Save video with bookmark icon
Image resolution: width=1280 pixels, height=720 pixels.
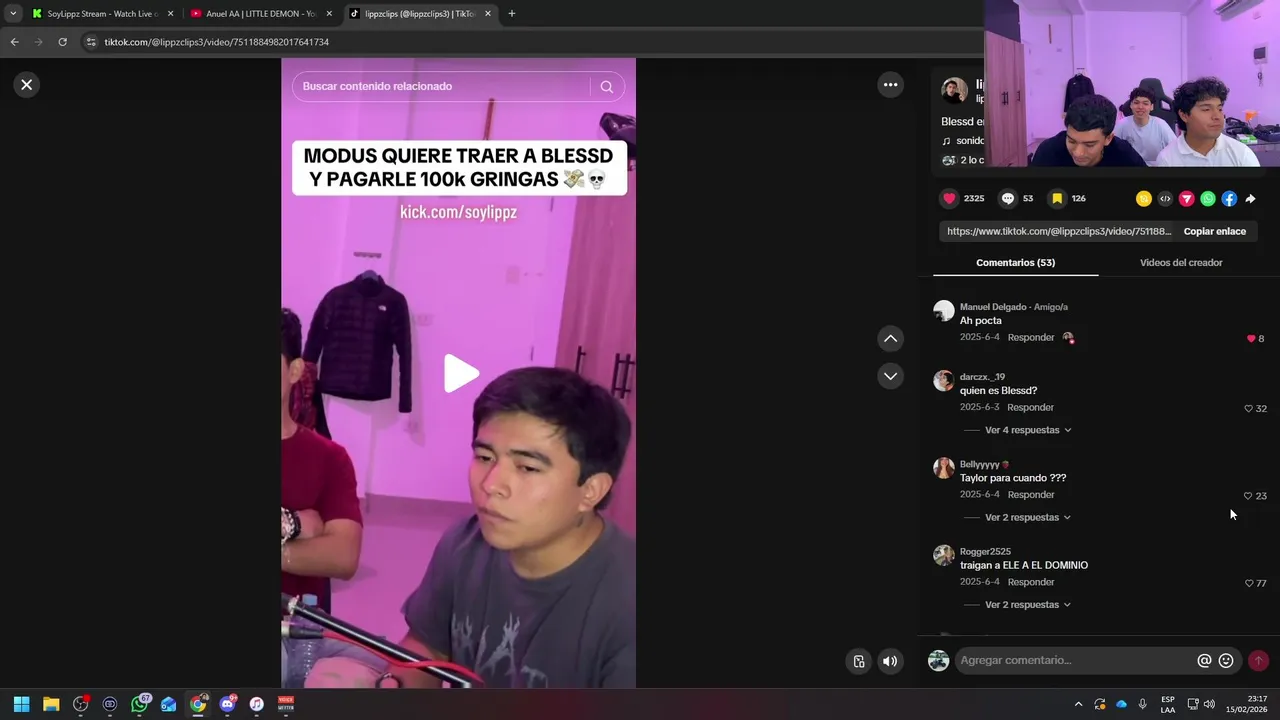(1057, 198)
